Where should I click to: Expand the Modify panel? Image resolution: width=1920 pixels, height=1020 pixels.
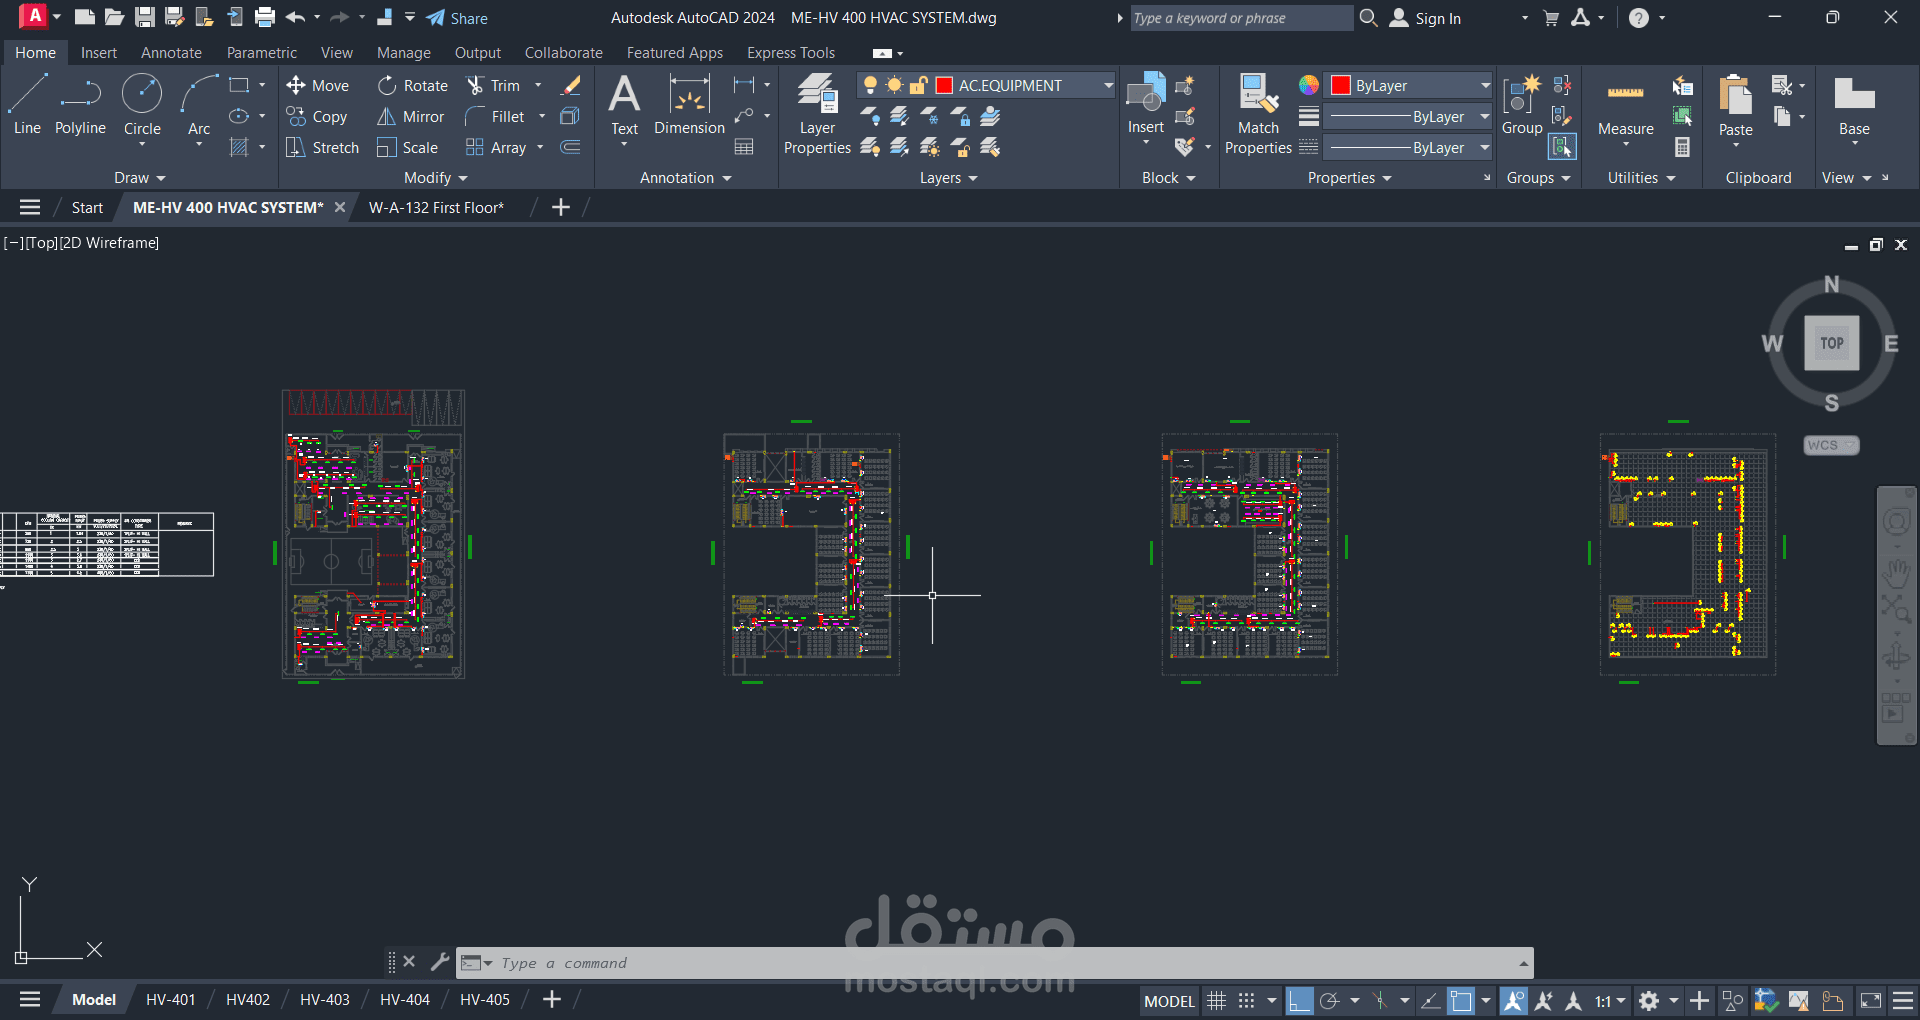pos(436,178)
